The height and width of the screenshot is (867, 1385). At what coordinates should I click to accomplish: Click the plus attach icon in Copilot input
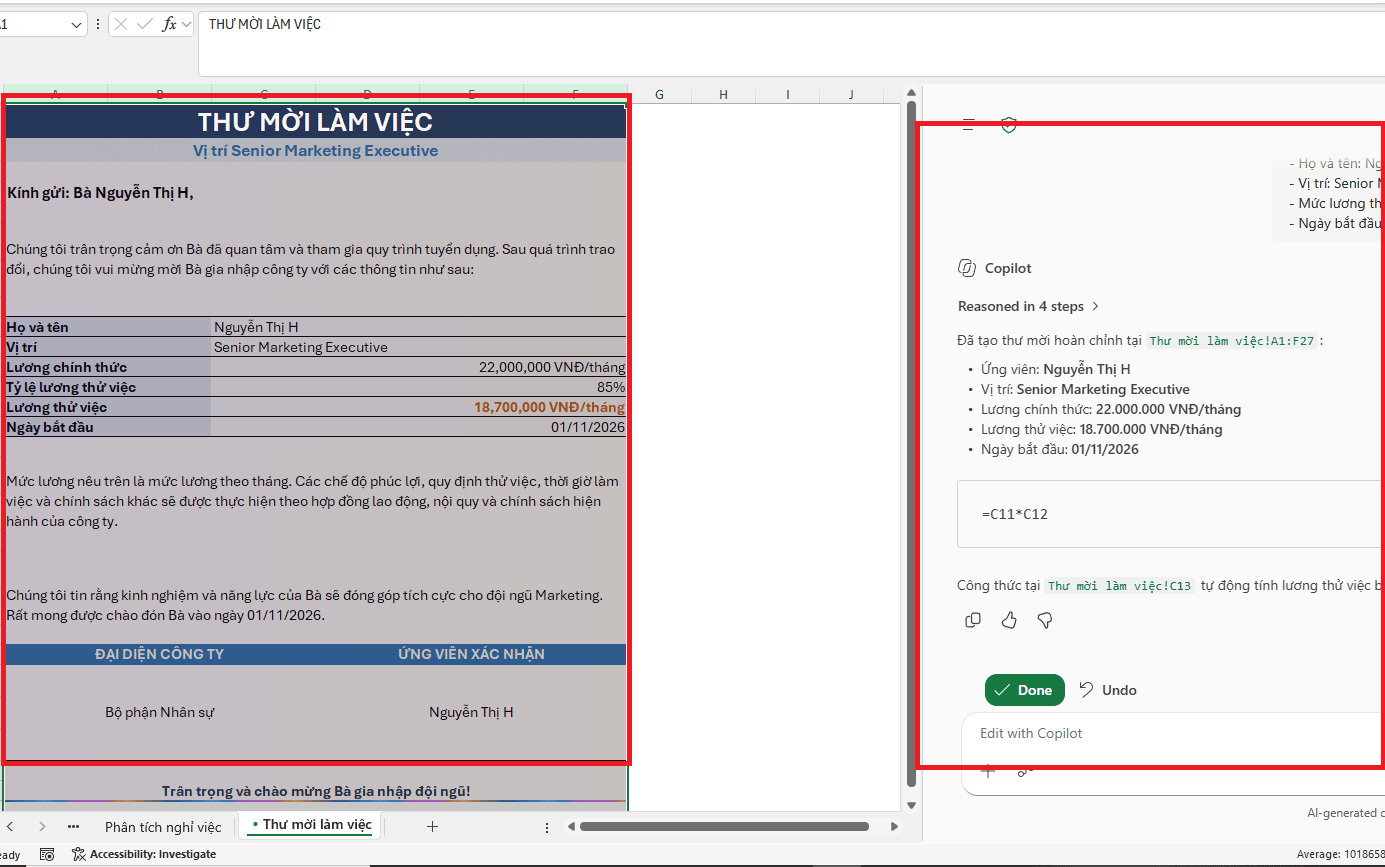pos(988,771)
